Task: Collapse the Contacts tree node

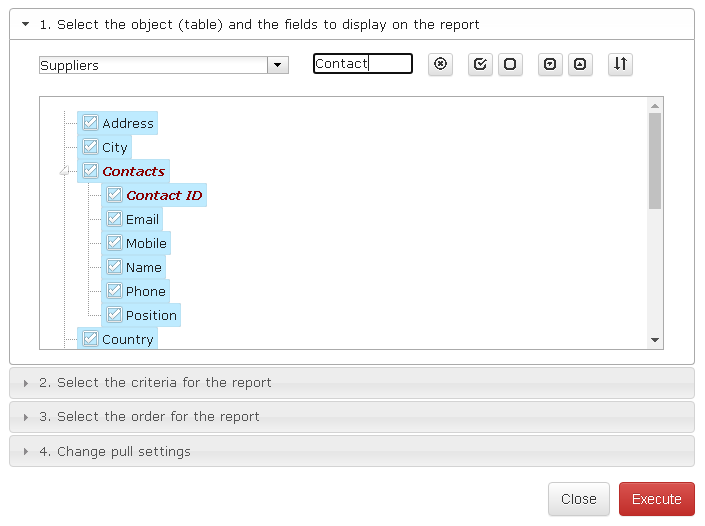Action: click(x=64, y=171)
